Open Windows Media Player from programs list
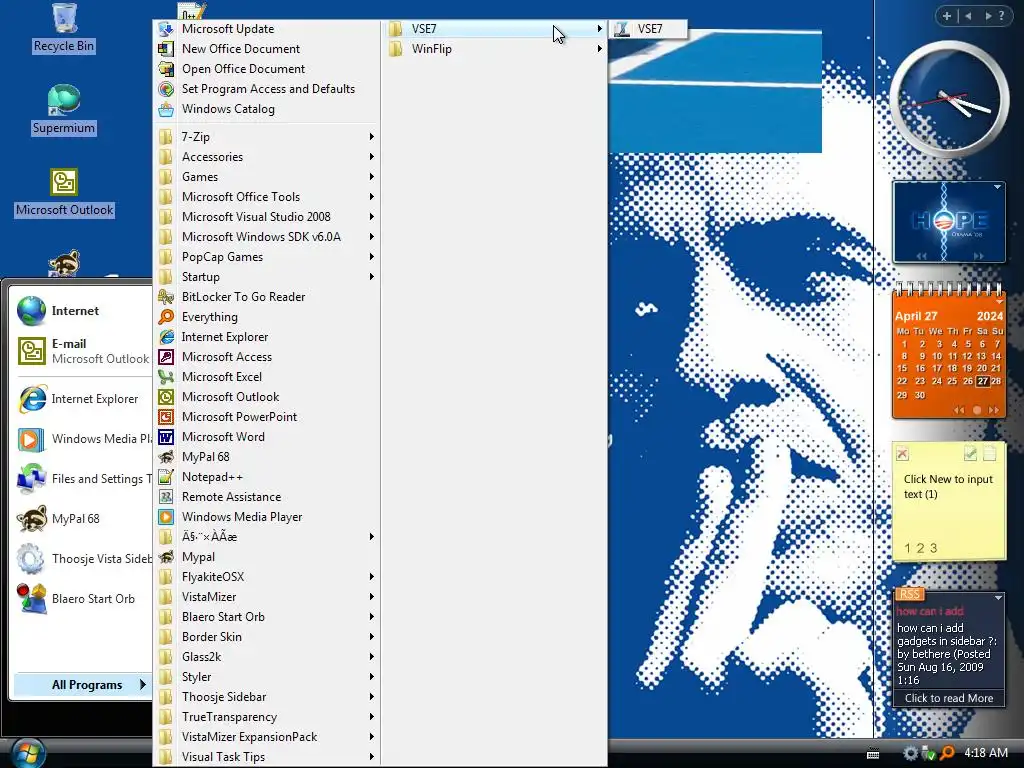The image size is (1024, 768). point(267,517)
